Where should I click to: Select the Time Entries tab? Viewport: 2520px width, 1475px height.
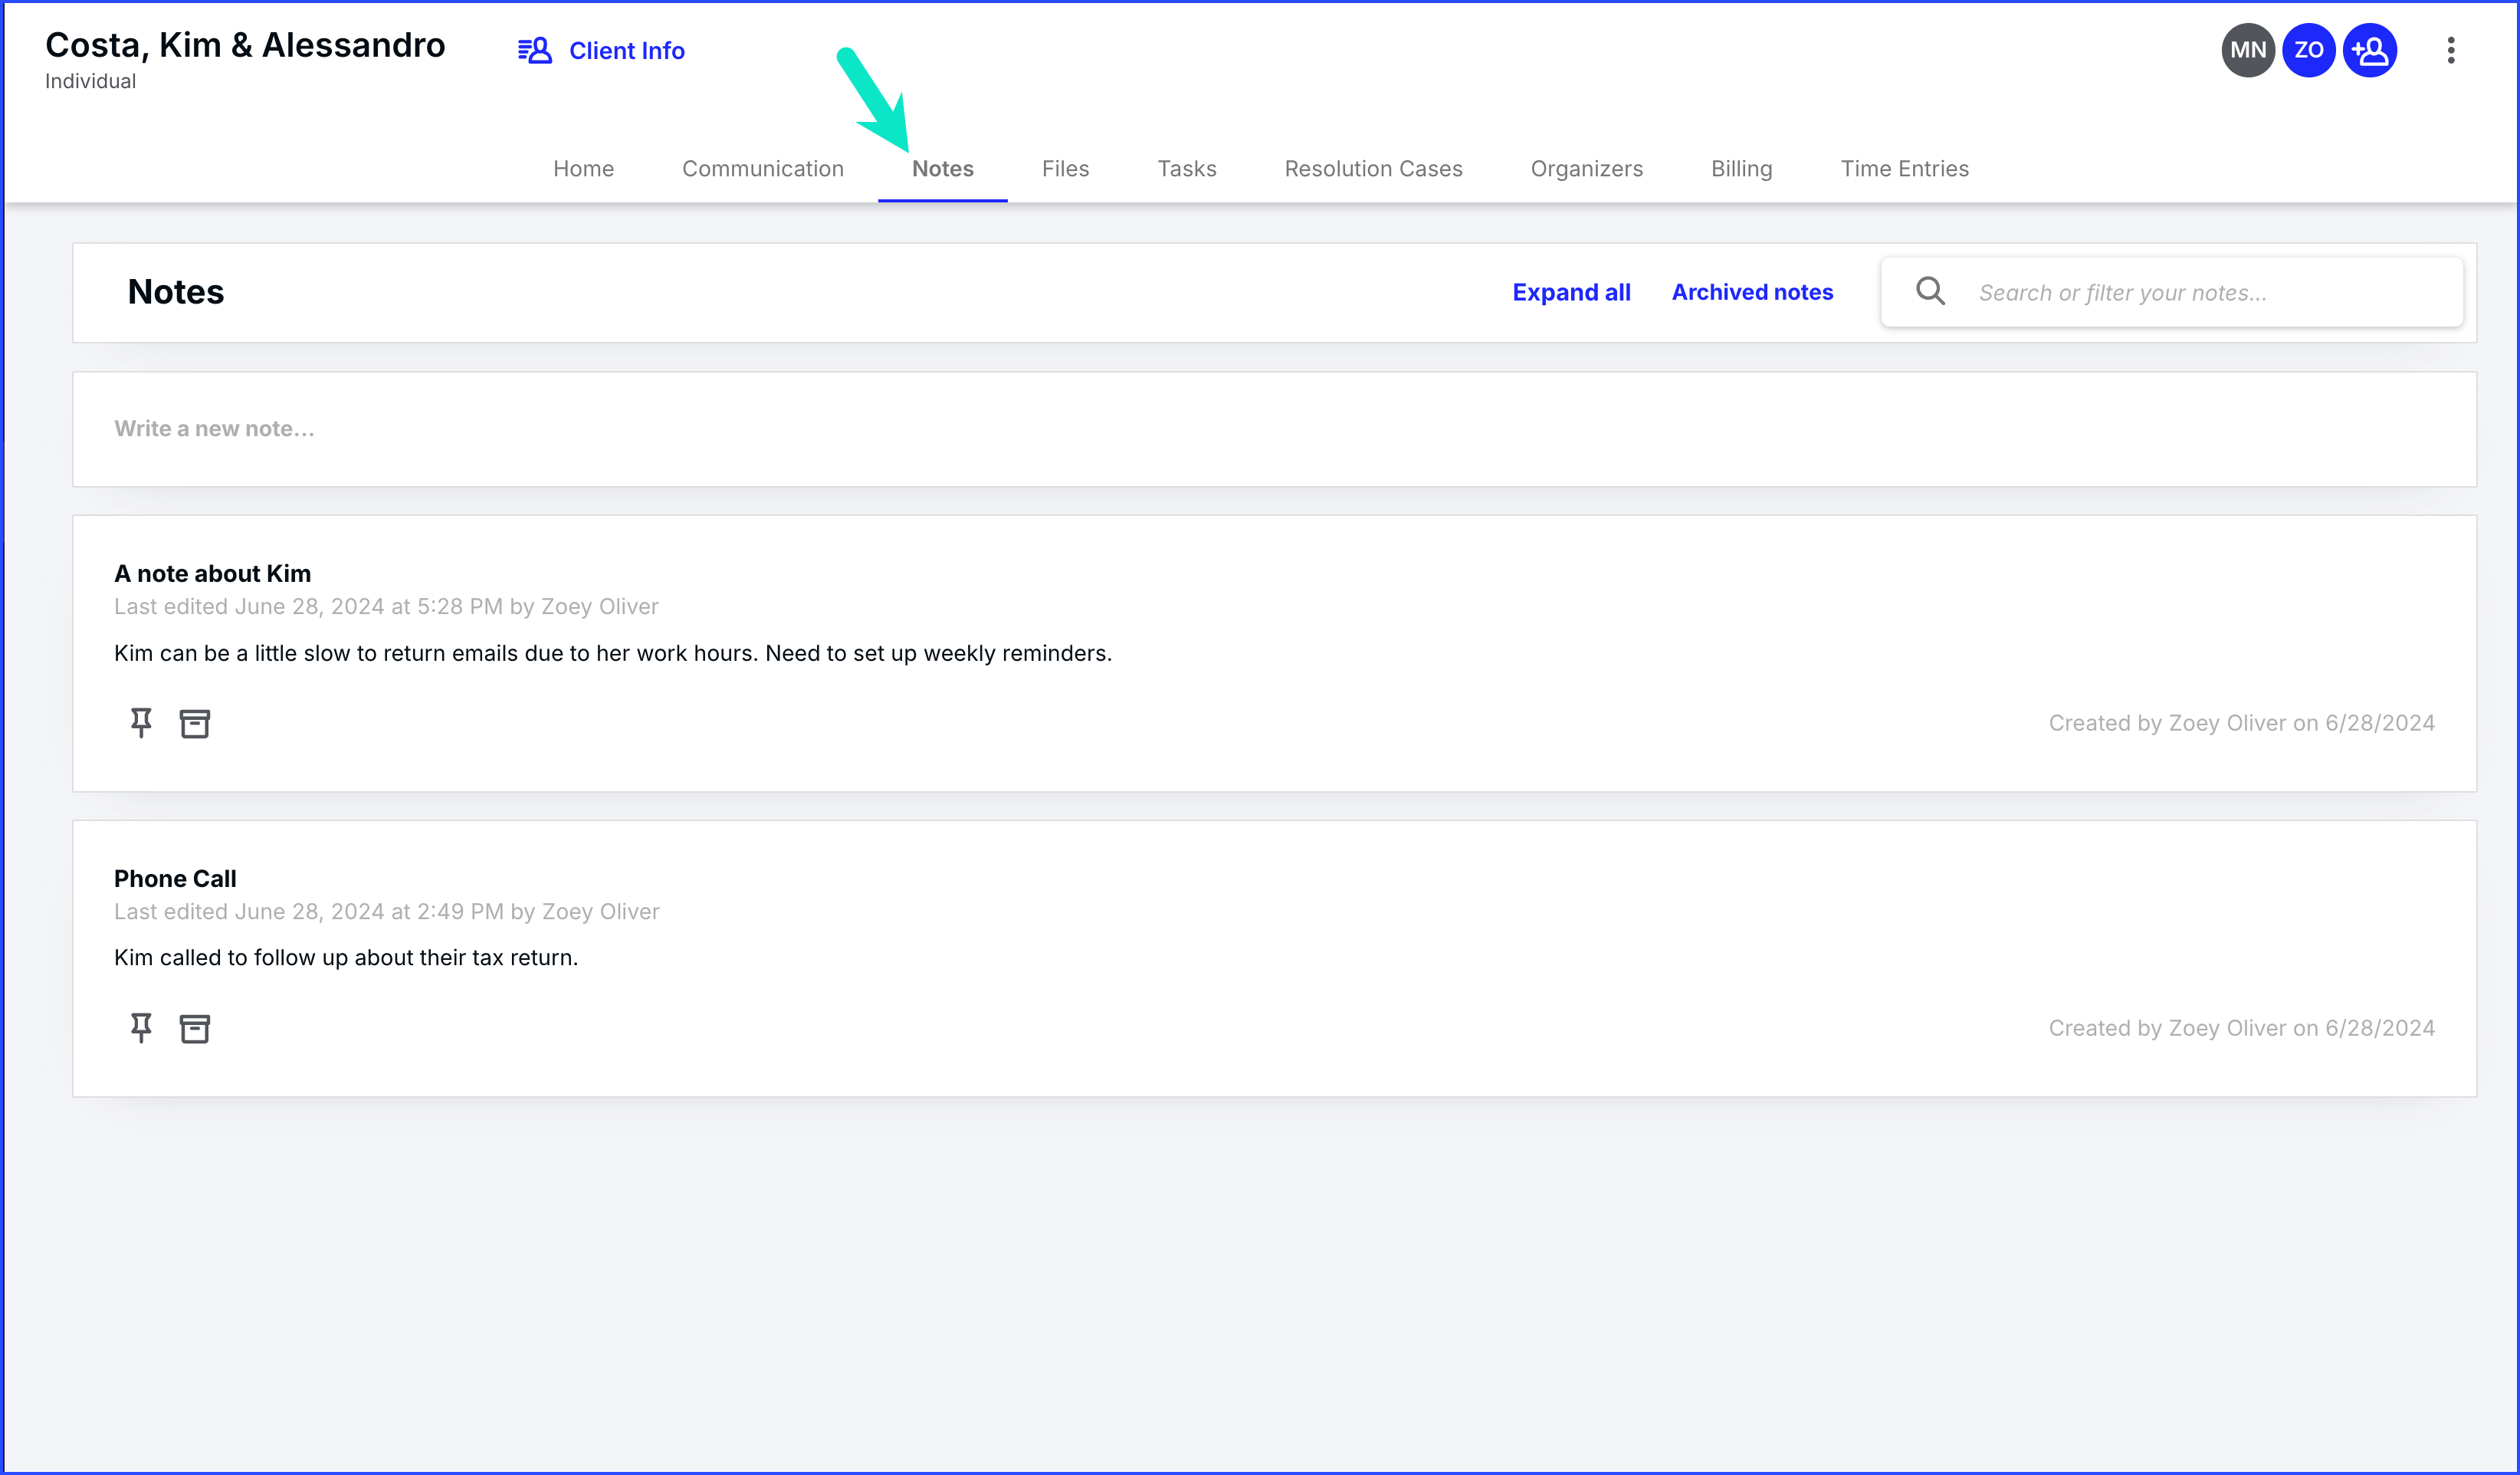[x=1904, y=169]
